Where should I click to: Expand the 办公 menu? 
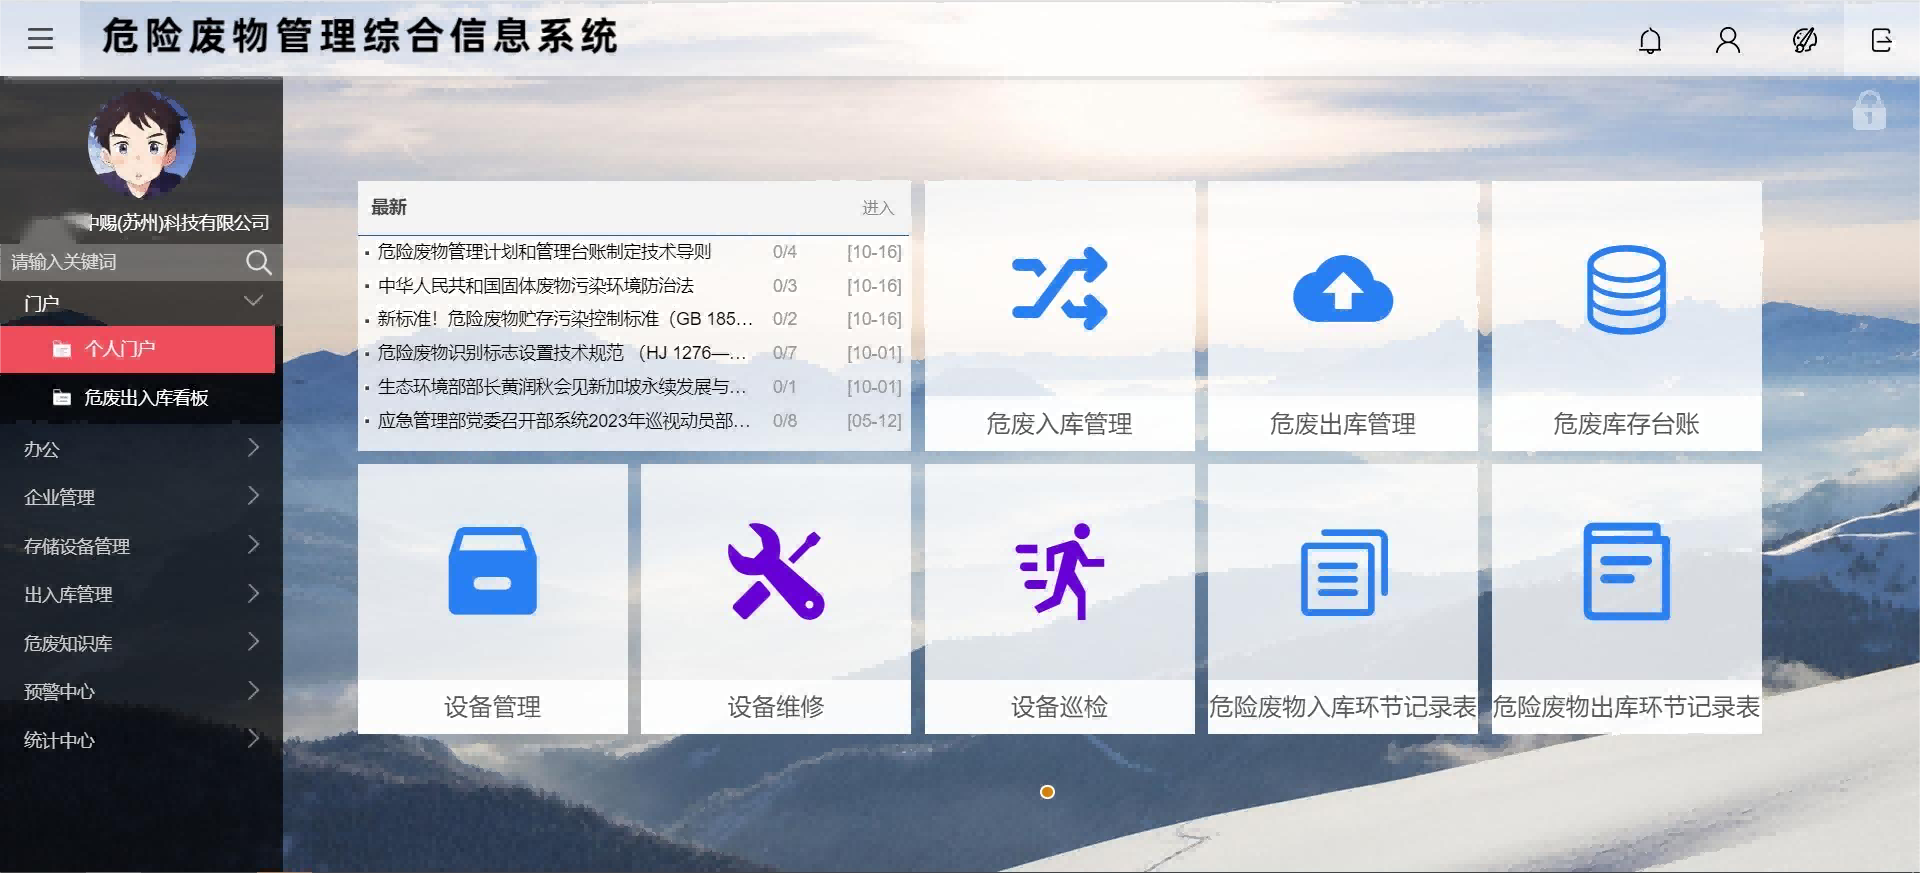[141, 449]
